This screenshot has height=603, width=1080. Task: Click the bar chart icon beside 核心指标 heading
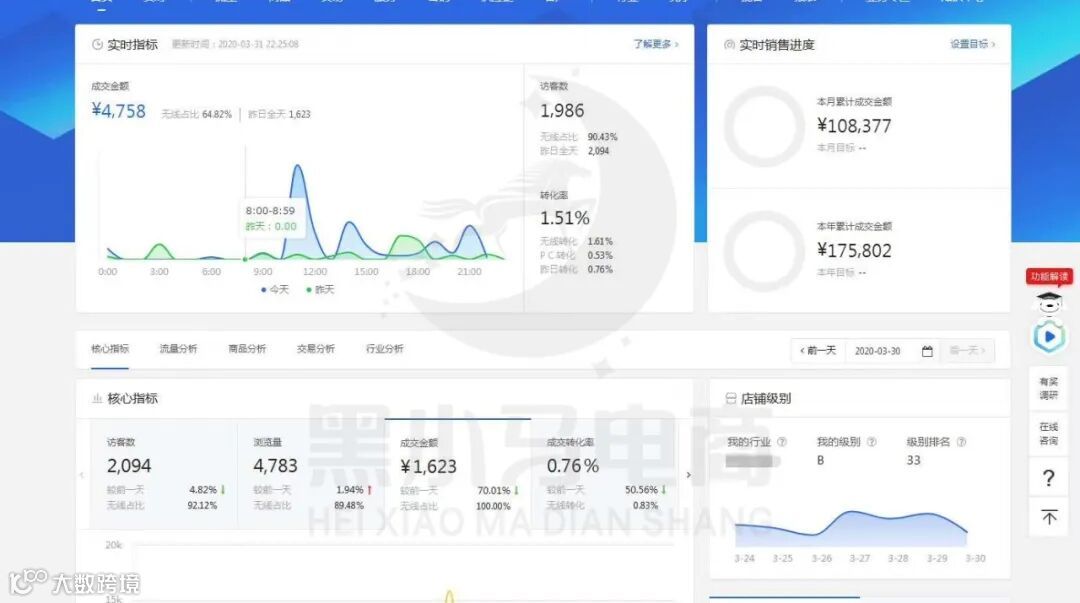(x=97, y=398)
